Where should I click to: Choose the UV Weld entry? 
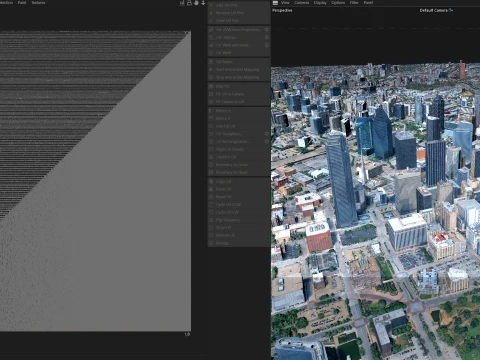239,53
